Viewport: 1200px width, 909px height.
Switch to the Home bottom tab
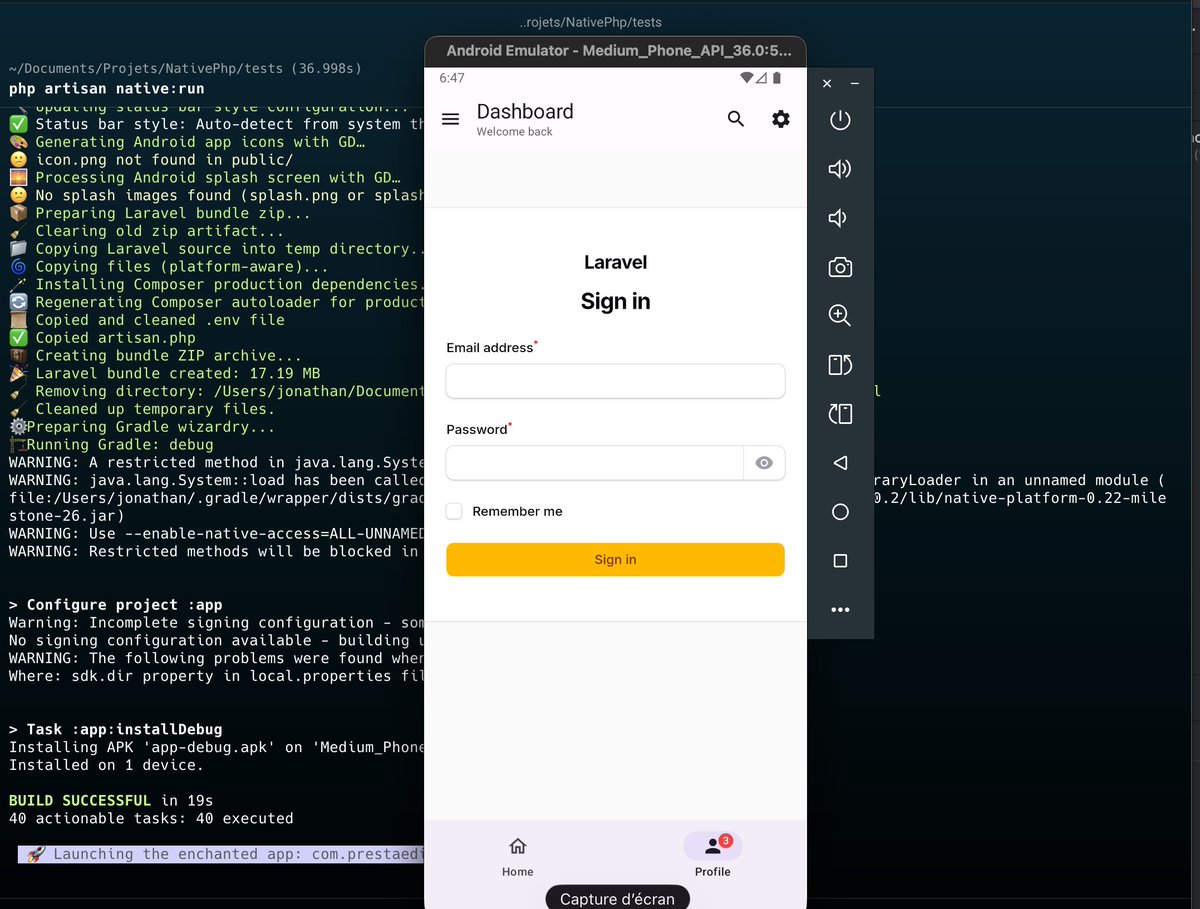[x=518, y=857]
